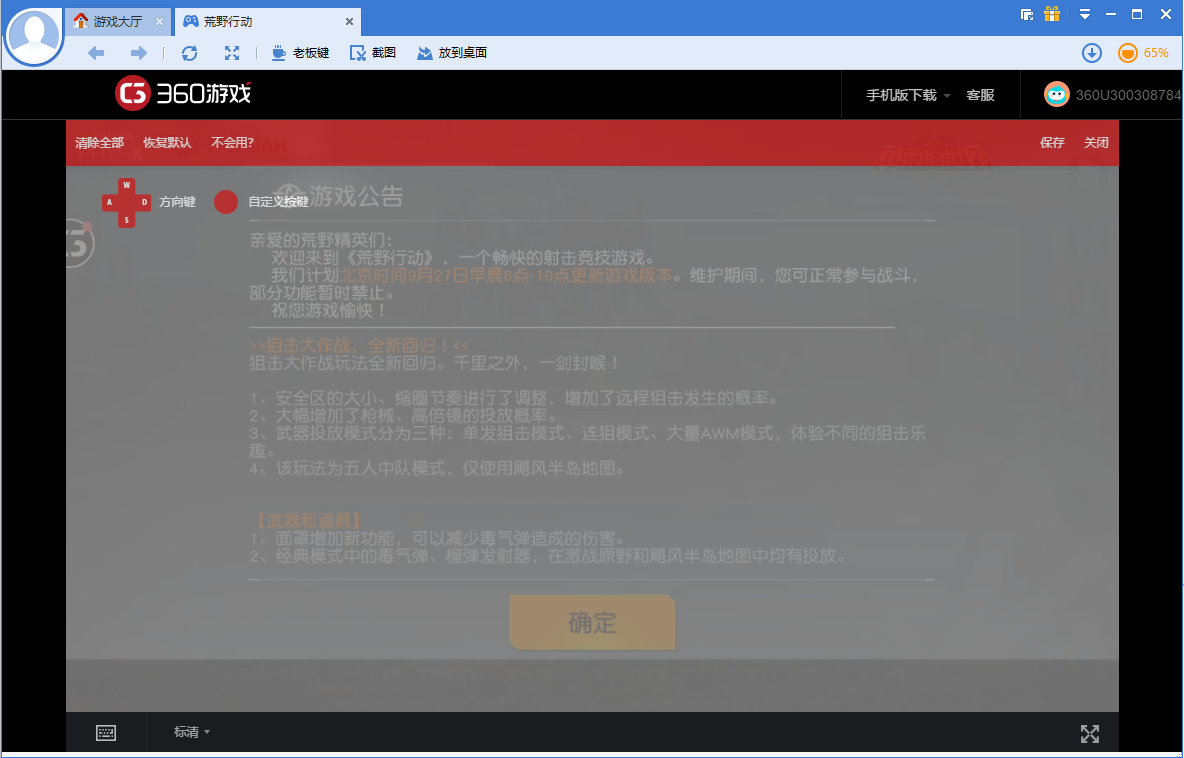Click the 游戏公告 announcement title
This screenshot has height=758, width=1184.
(x=356, y=197)
